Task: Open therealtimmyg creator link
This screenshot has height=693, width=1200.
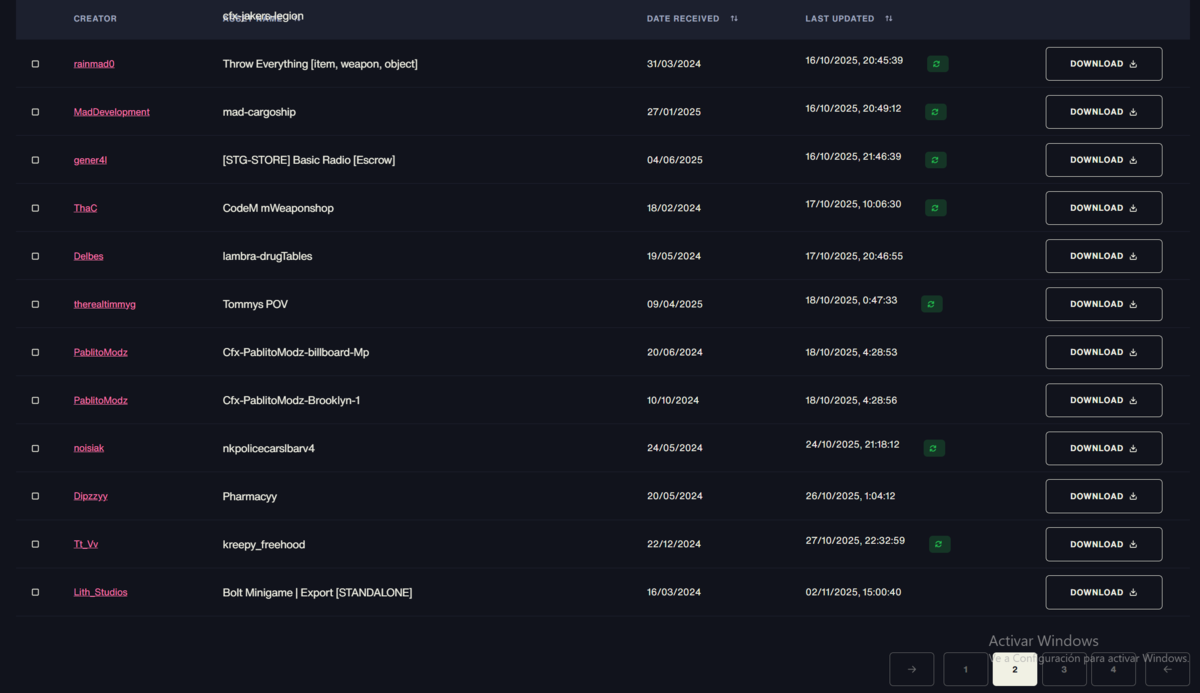Action: [105, 304]
